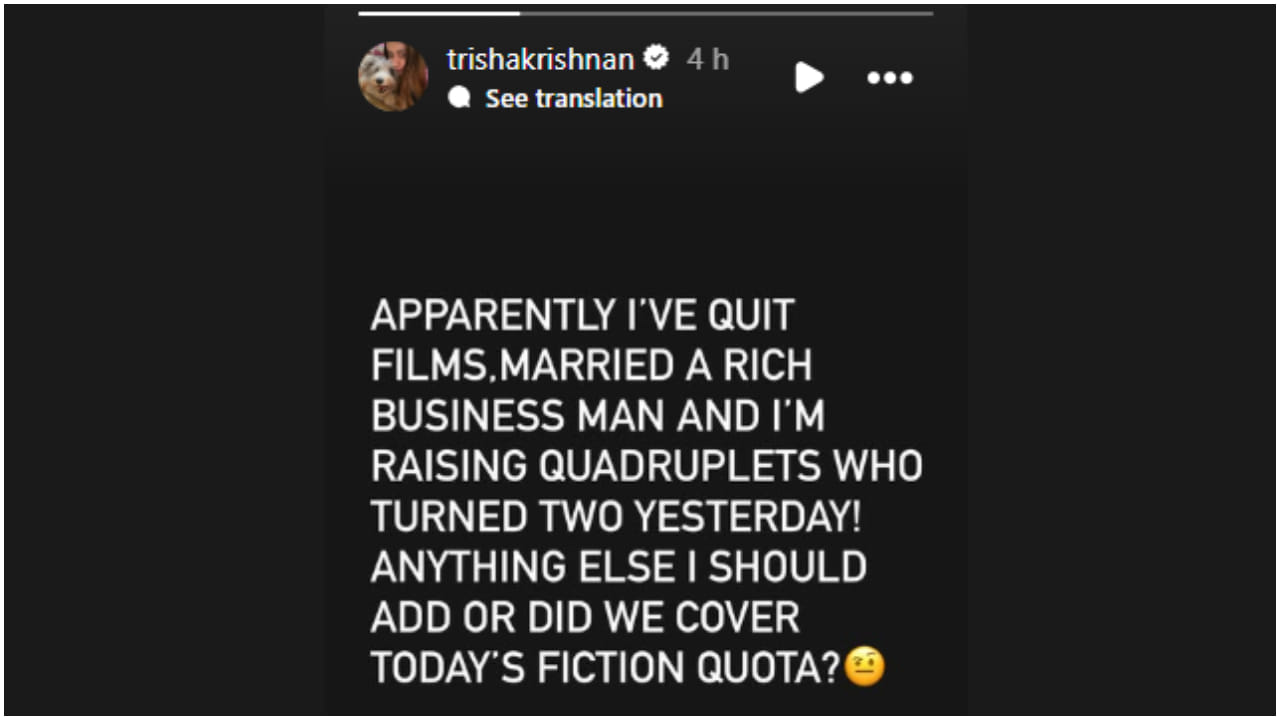Click the speech bubble translation icon

tap(461, 97)
